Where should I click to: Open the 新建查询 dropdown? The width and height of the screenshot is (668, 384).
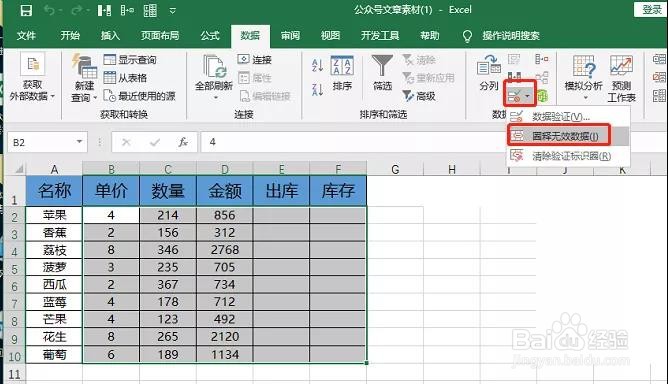point(84,78)
